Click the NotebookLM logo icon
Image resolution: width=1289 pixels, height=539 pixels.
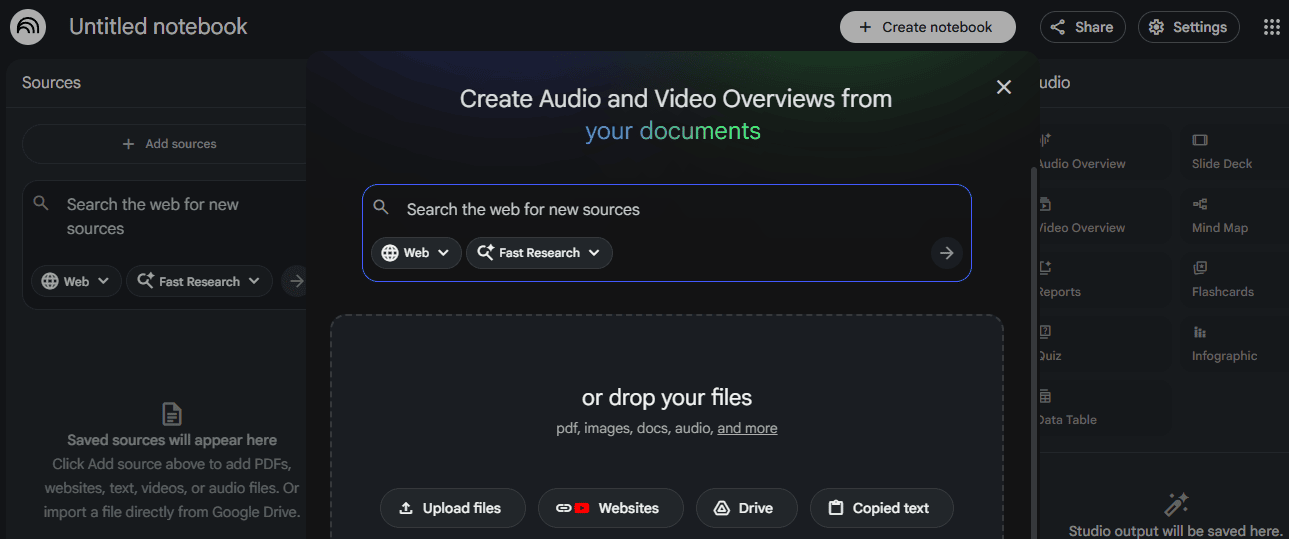(28, 27)
